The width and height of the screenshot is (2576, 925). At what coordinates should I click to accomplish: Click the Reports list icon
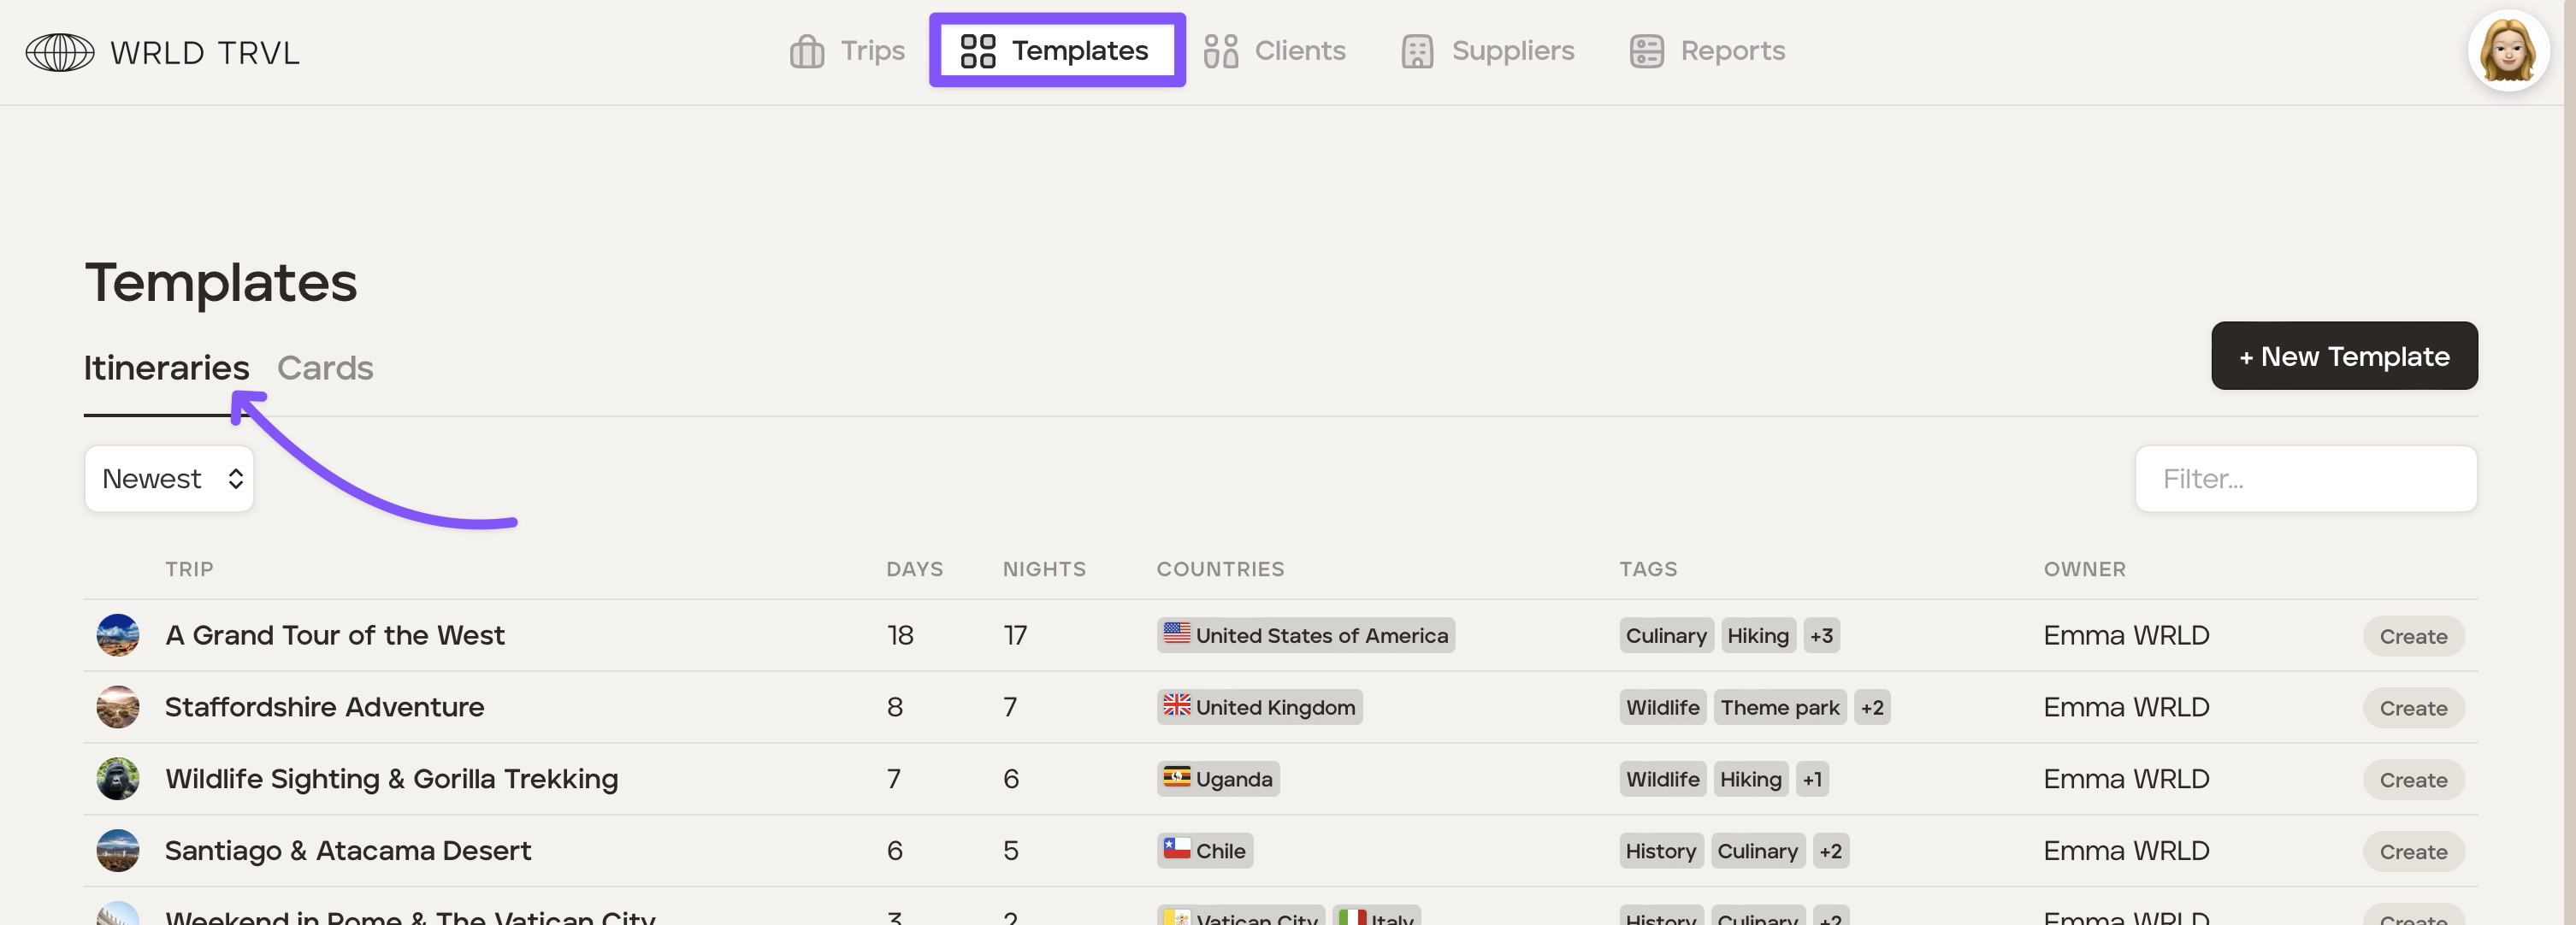1646,51
